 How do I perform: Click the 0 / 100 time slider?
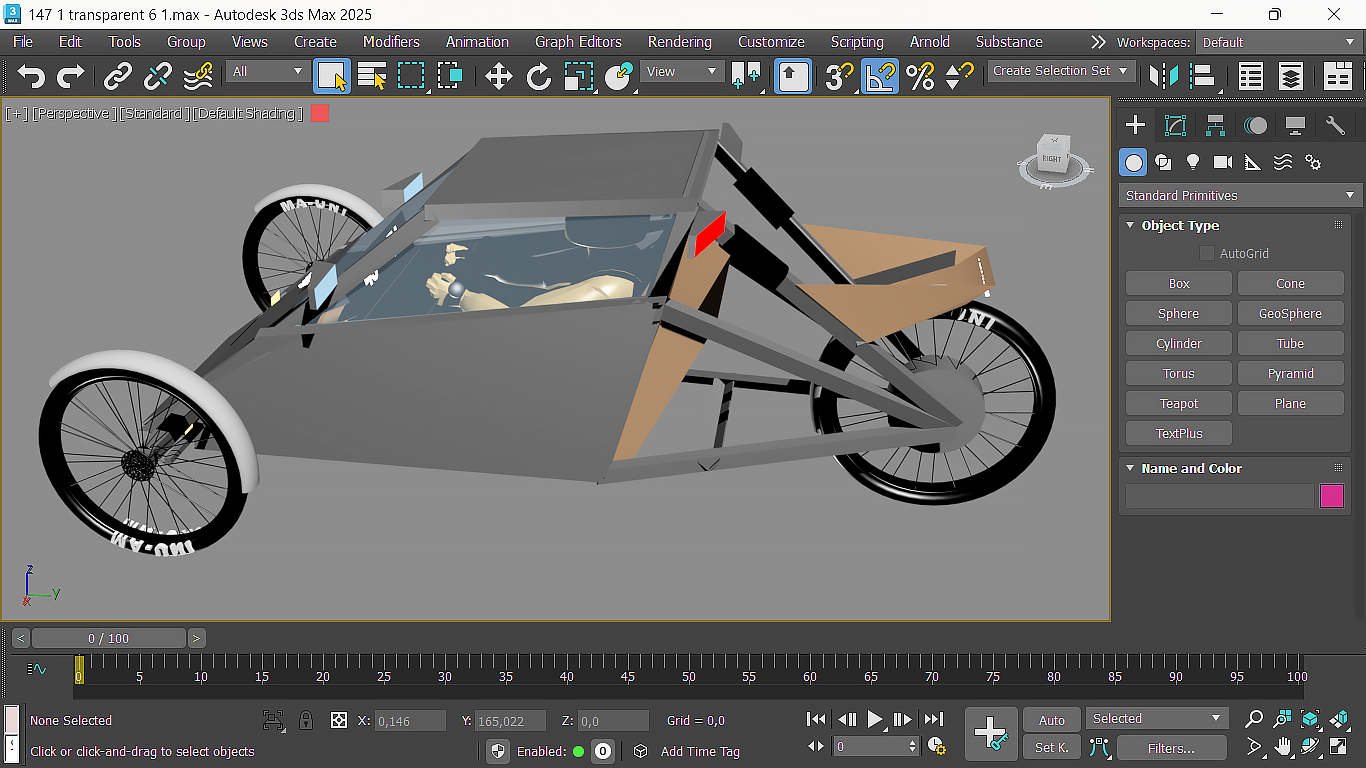coord(109,638)
